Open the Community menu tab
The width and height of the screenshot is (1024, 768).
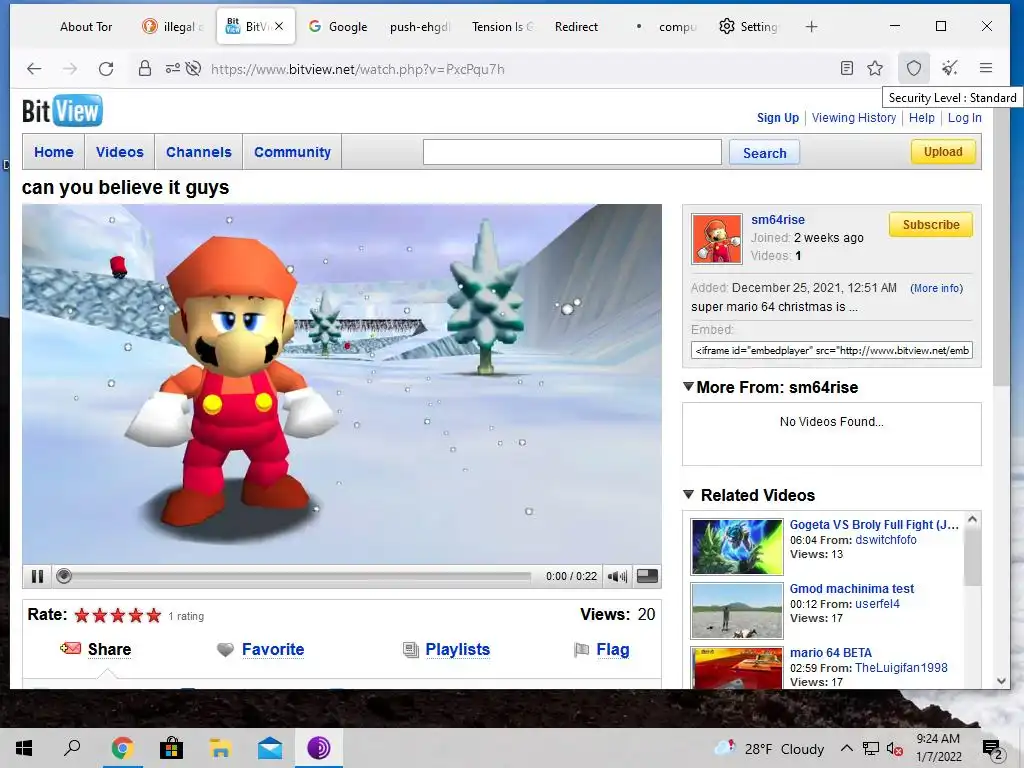tap(292, 152)
